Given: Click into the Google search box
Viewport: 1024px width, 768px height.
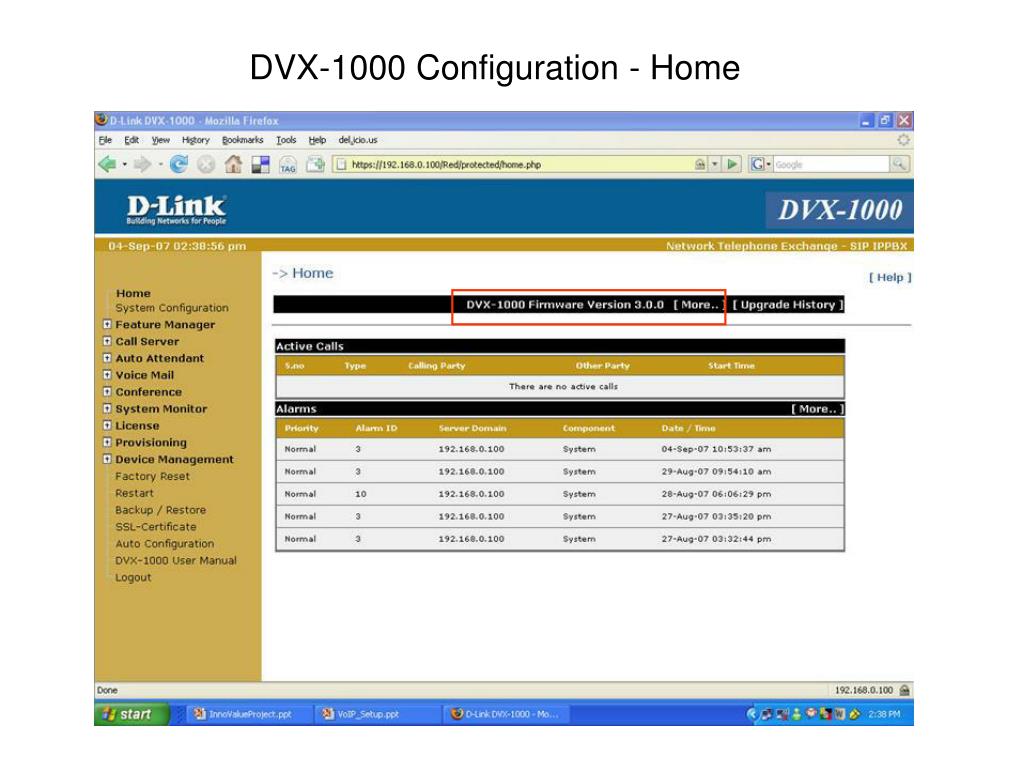Looking at the screenshot, I should coord(831,165).
